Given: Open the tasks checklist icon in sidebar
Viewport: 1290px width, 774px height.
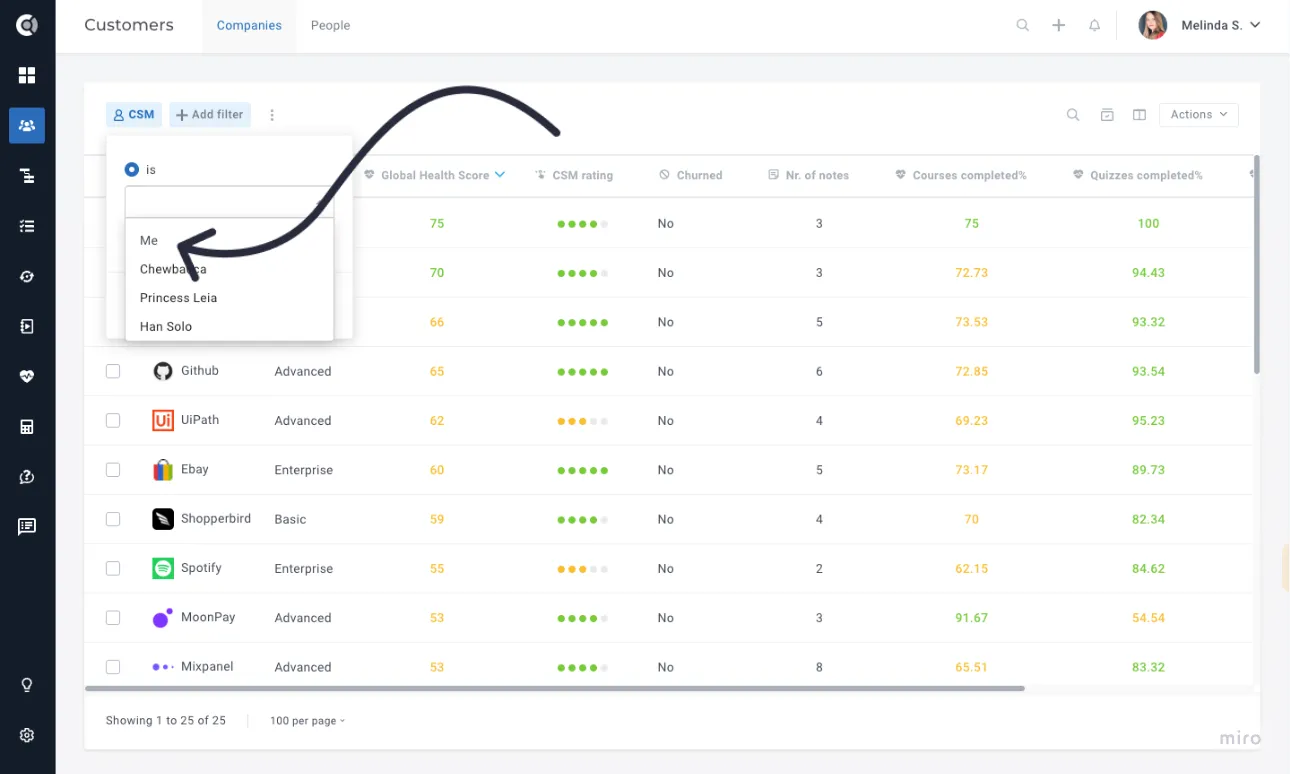Looking at the screenshot, I should click(x=27, y=226).
